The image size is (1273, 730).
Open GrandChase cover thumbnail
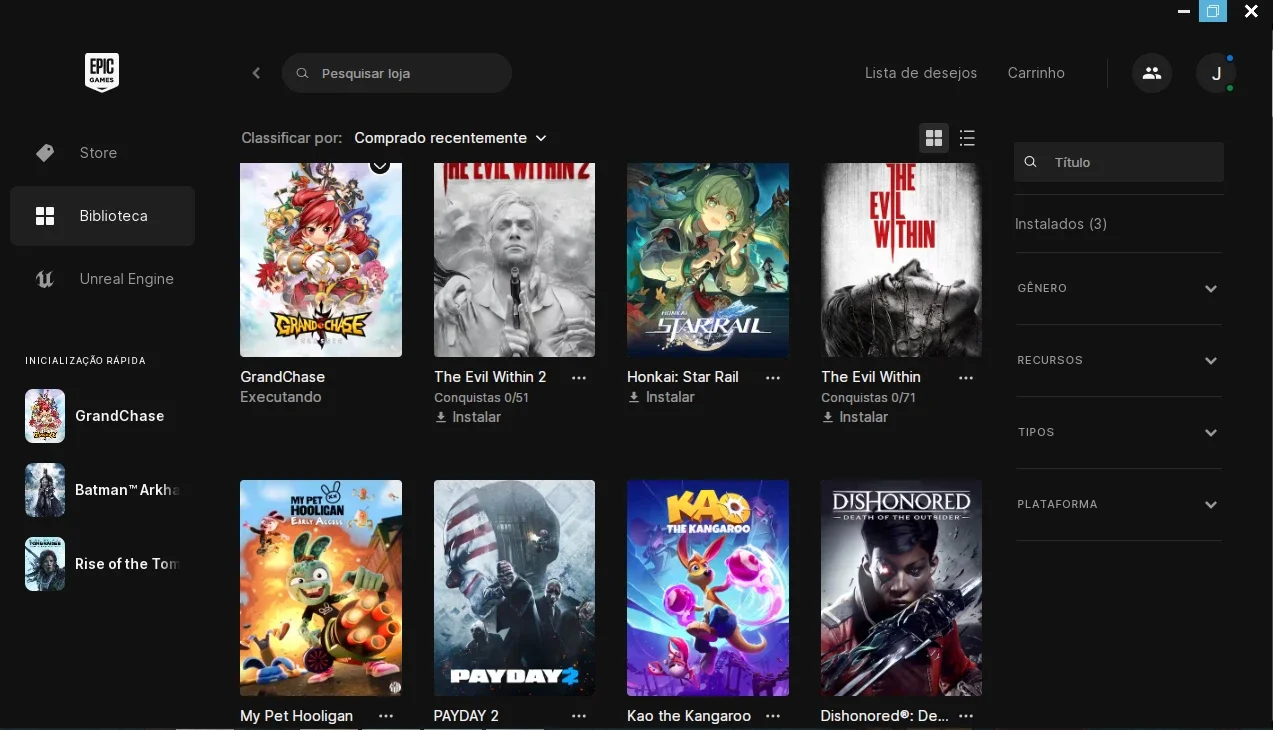[x=321, y=260]
